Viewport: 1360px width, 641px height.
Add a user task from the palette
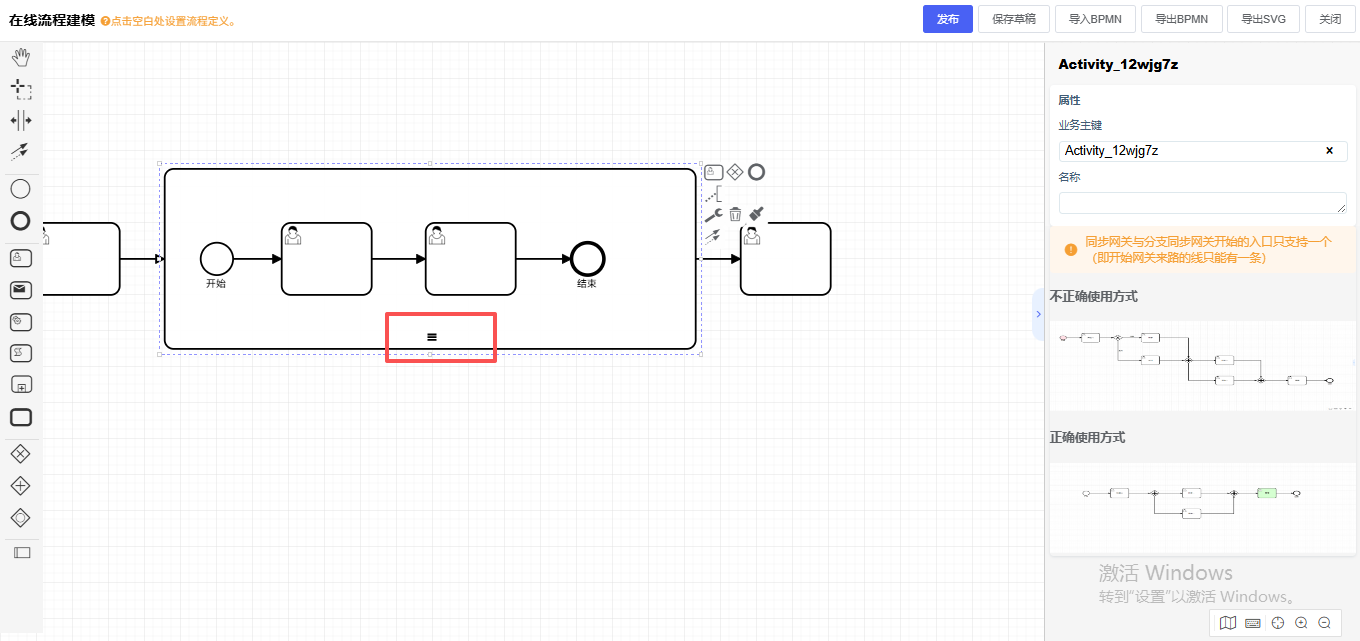(20, 258)
